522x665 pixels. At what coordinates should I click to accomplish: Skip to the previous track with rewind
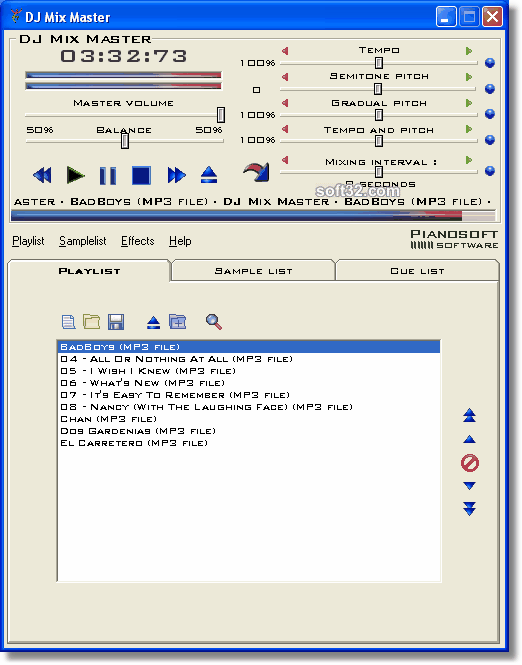pos(42,175)
